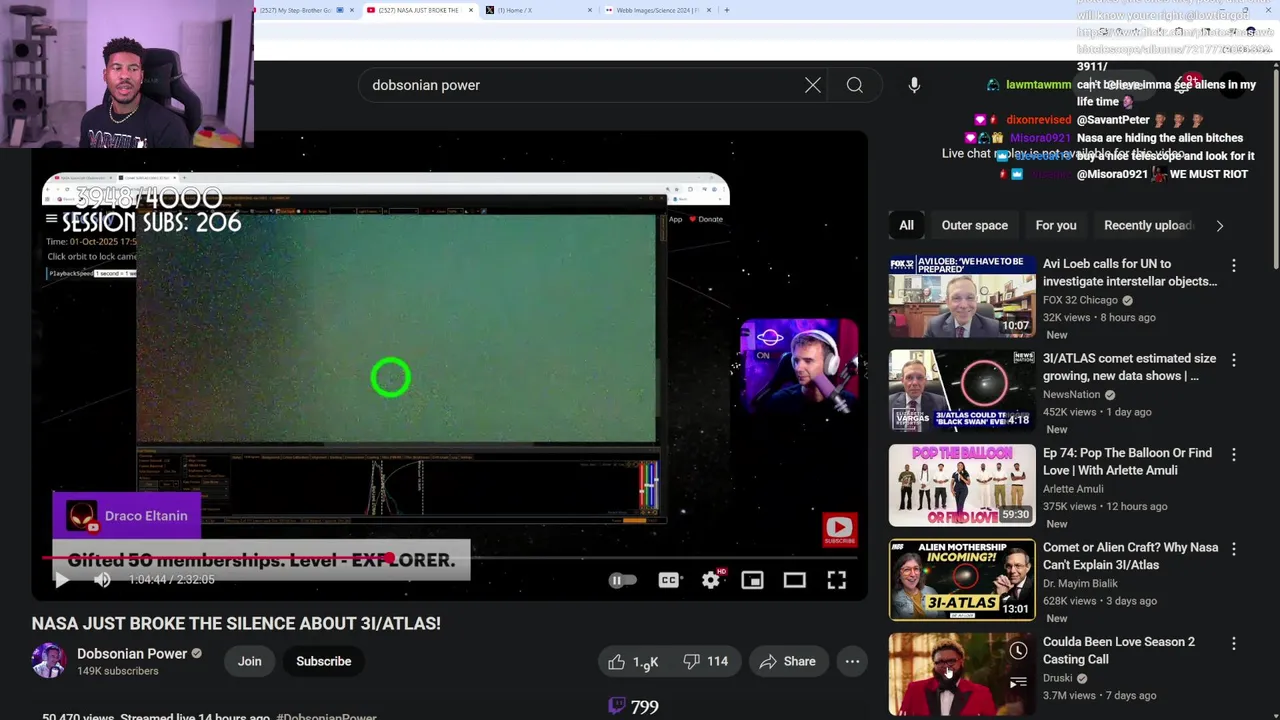Open options for Pop The Balloon video

click(x=1233, y=454)
